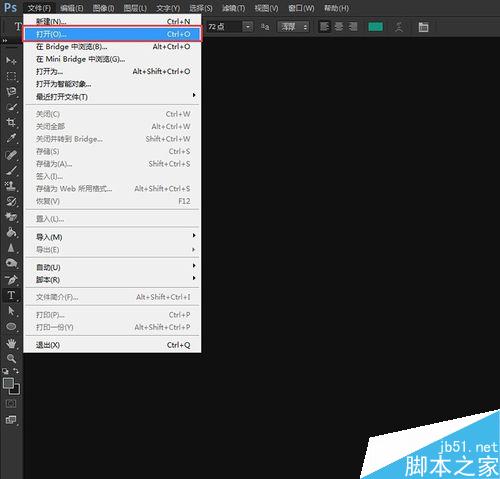
Task: Toggle Quick Mask mode
Action: [11, 404]
